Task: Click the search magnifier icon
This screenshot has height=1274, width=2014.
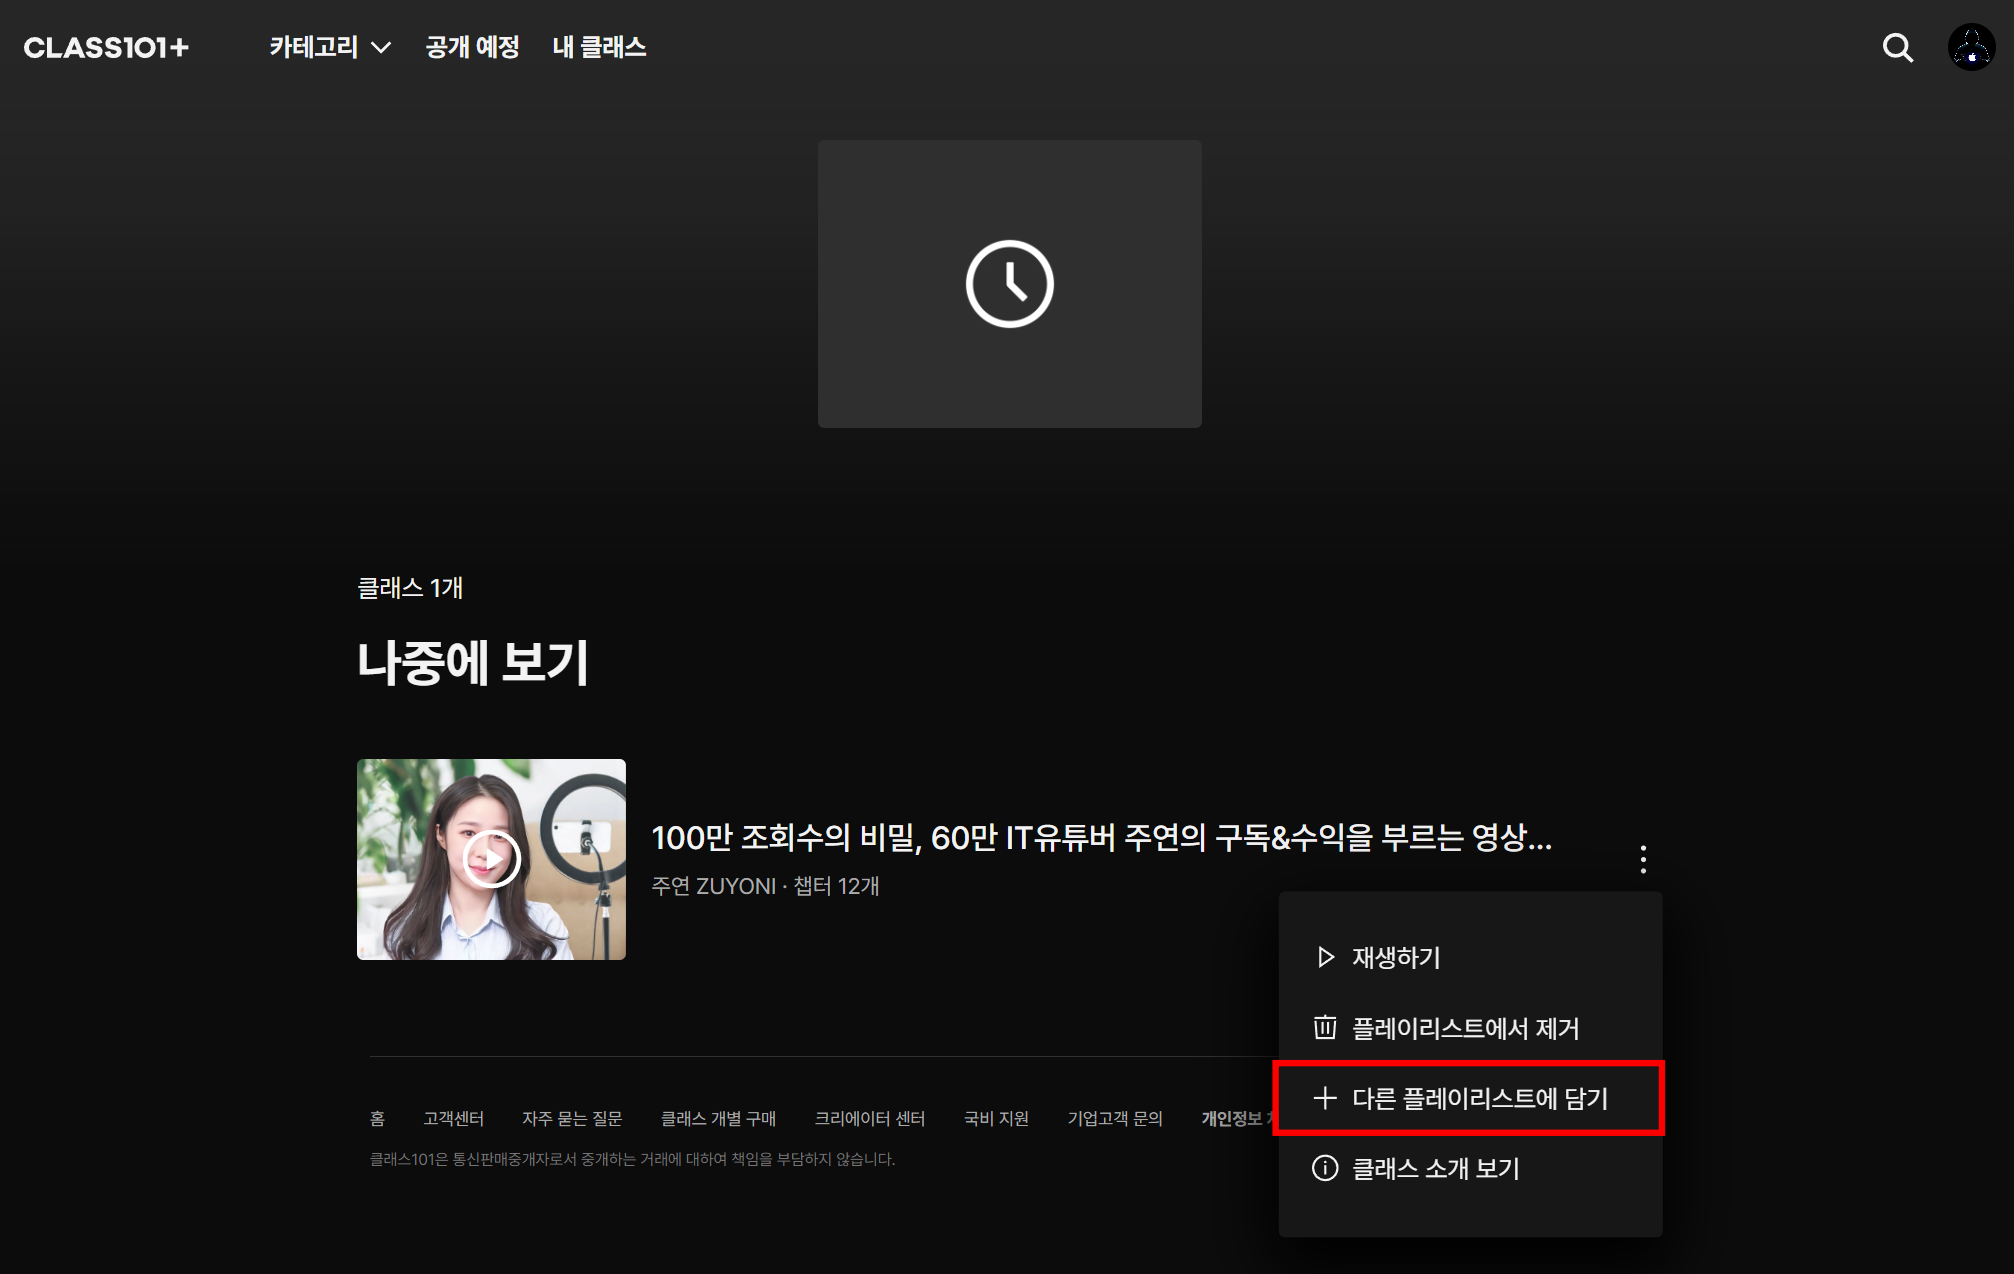Action: pyautogui.click(x=1897, y=47)
